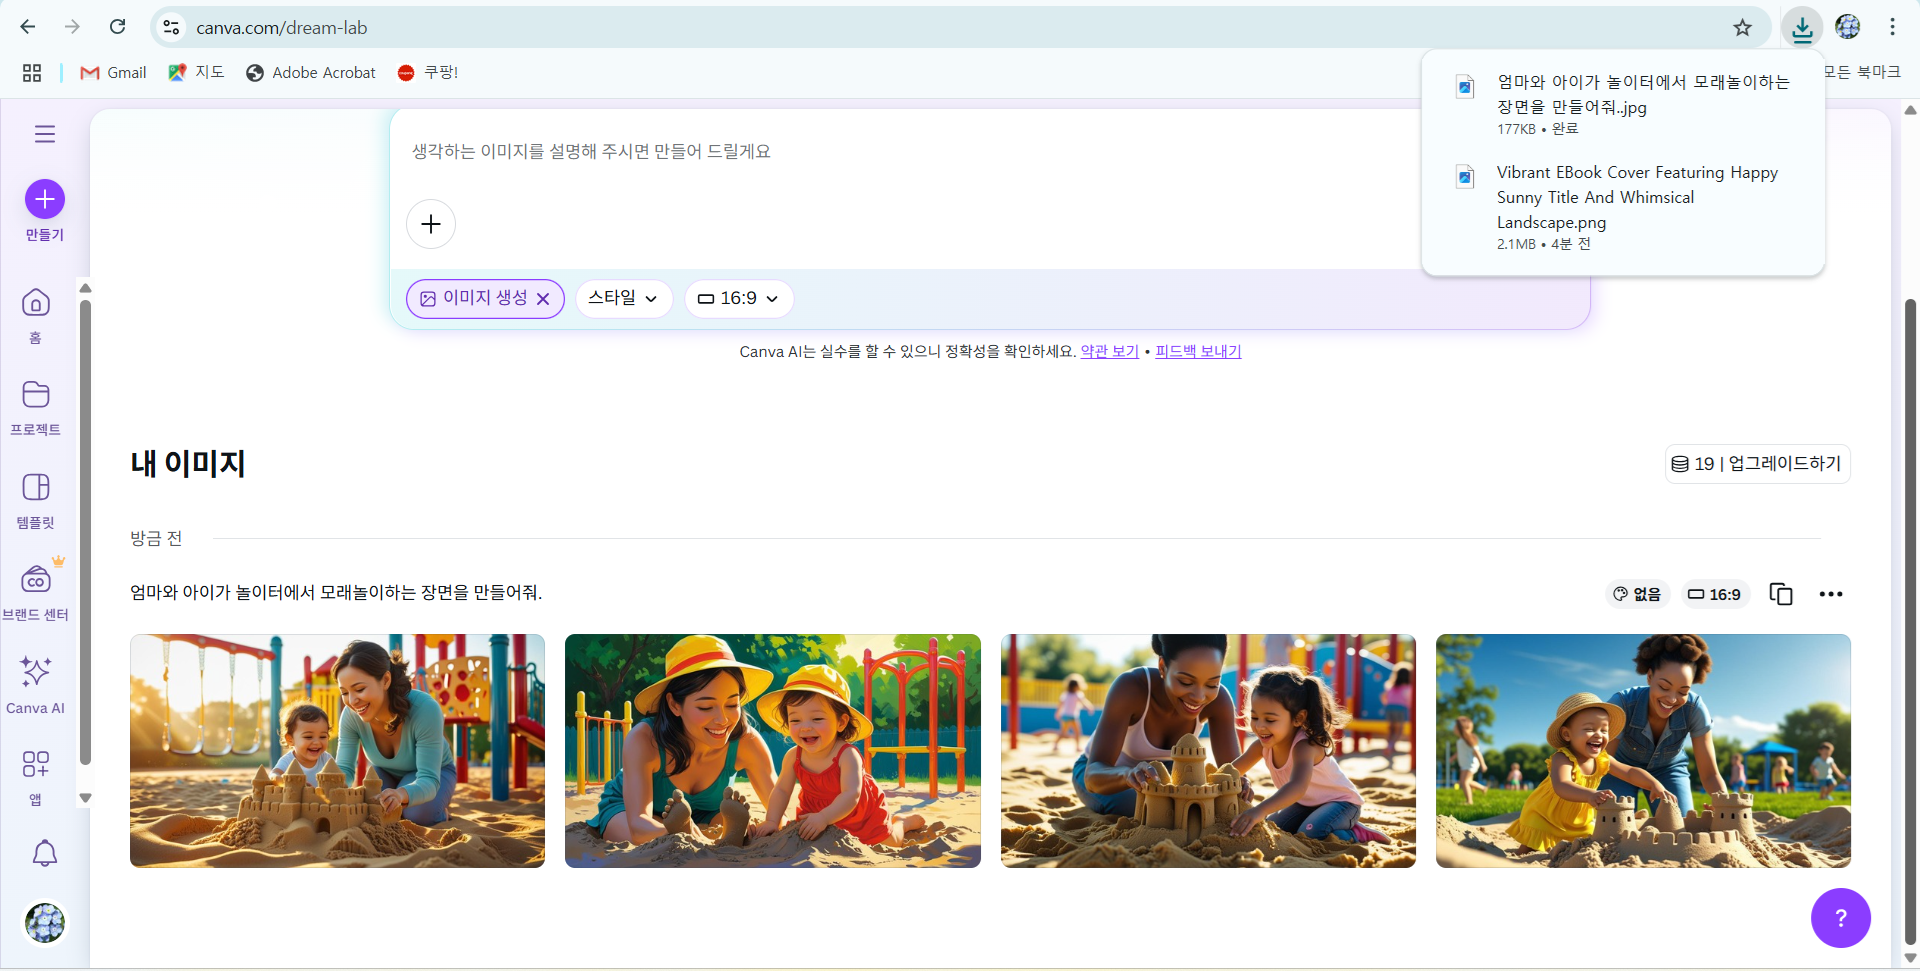Toggle the browser downloads icon
This screenshot has width=1920, height=971.
click(x=1803, y=27)
